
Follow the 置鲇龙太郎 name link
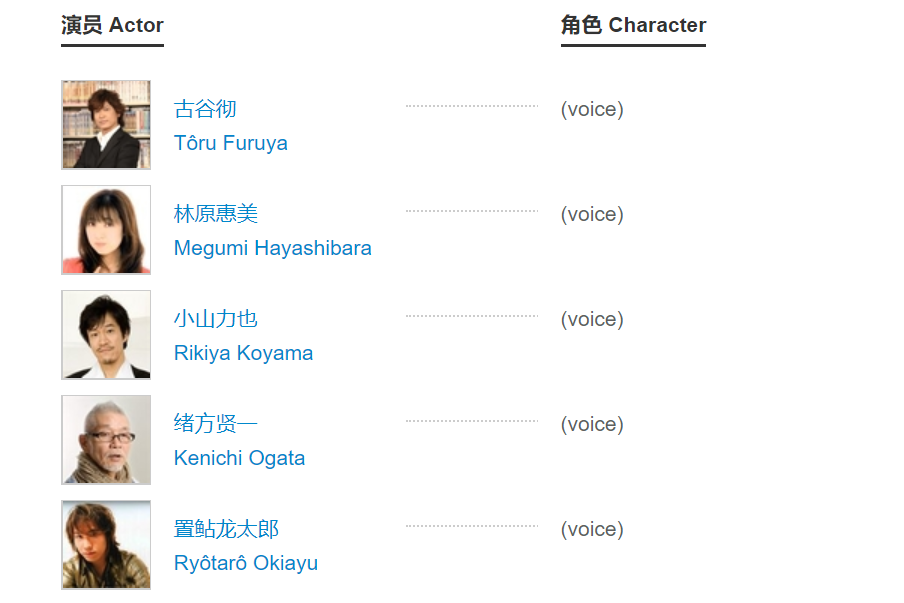(x=226, y=529)
